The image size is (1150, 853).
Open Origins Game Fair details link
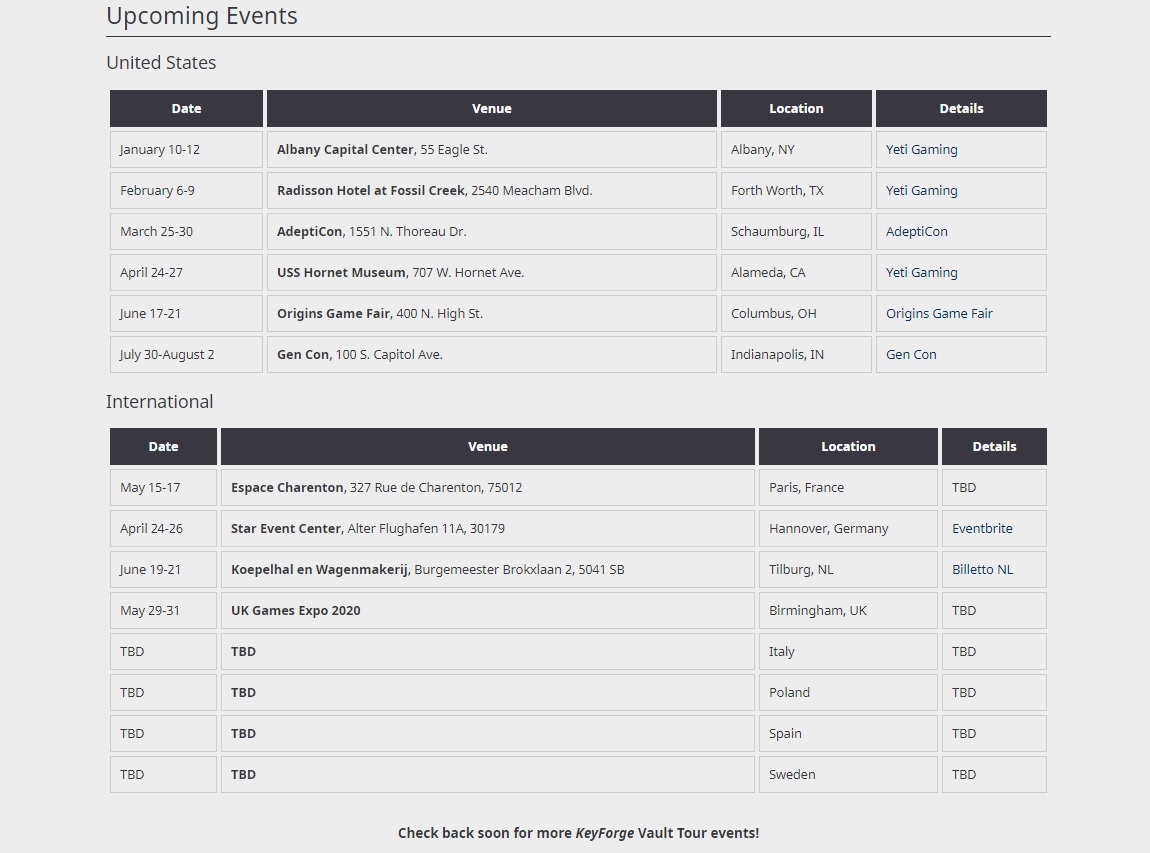coord(939,314)
